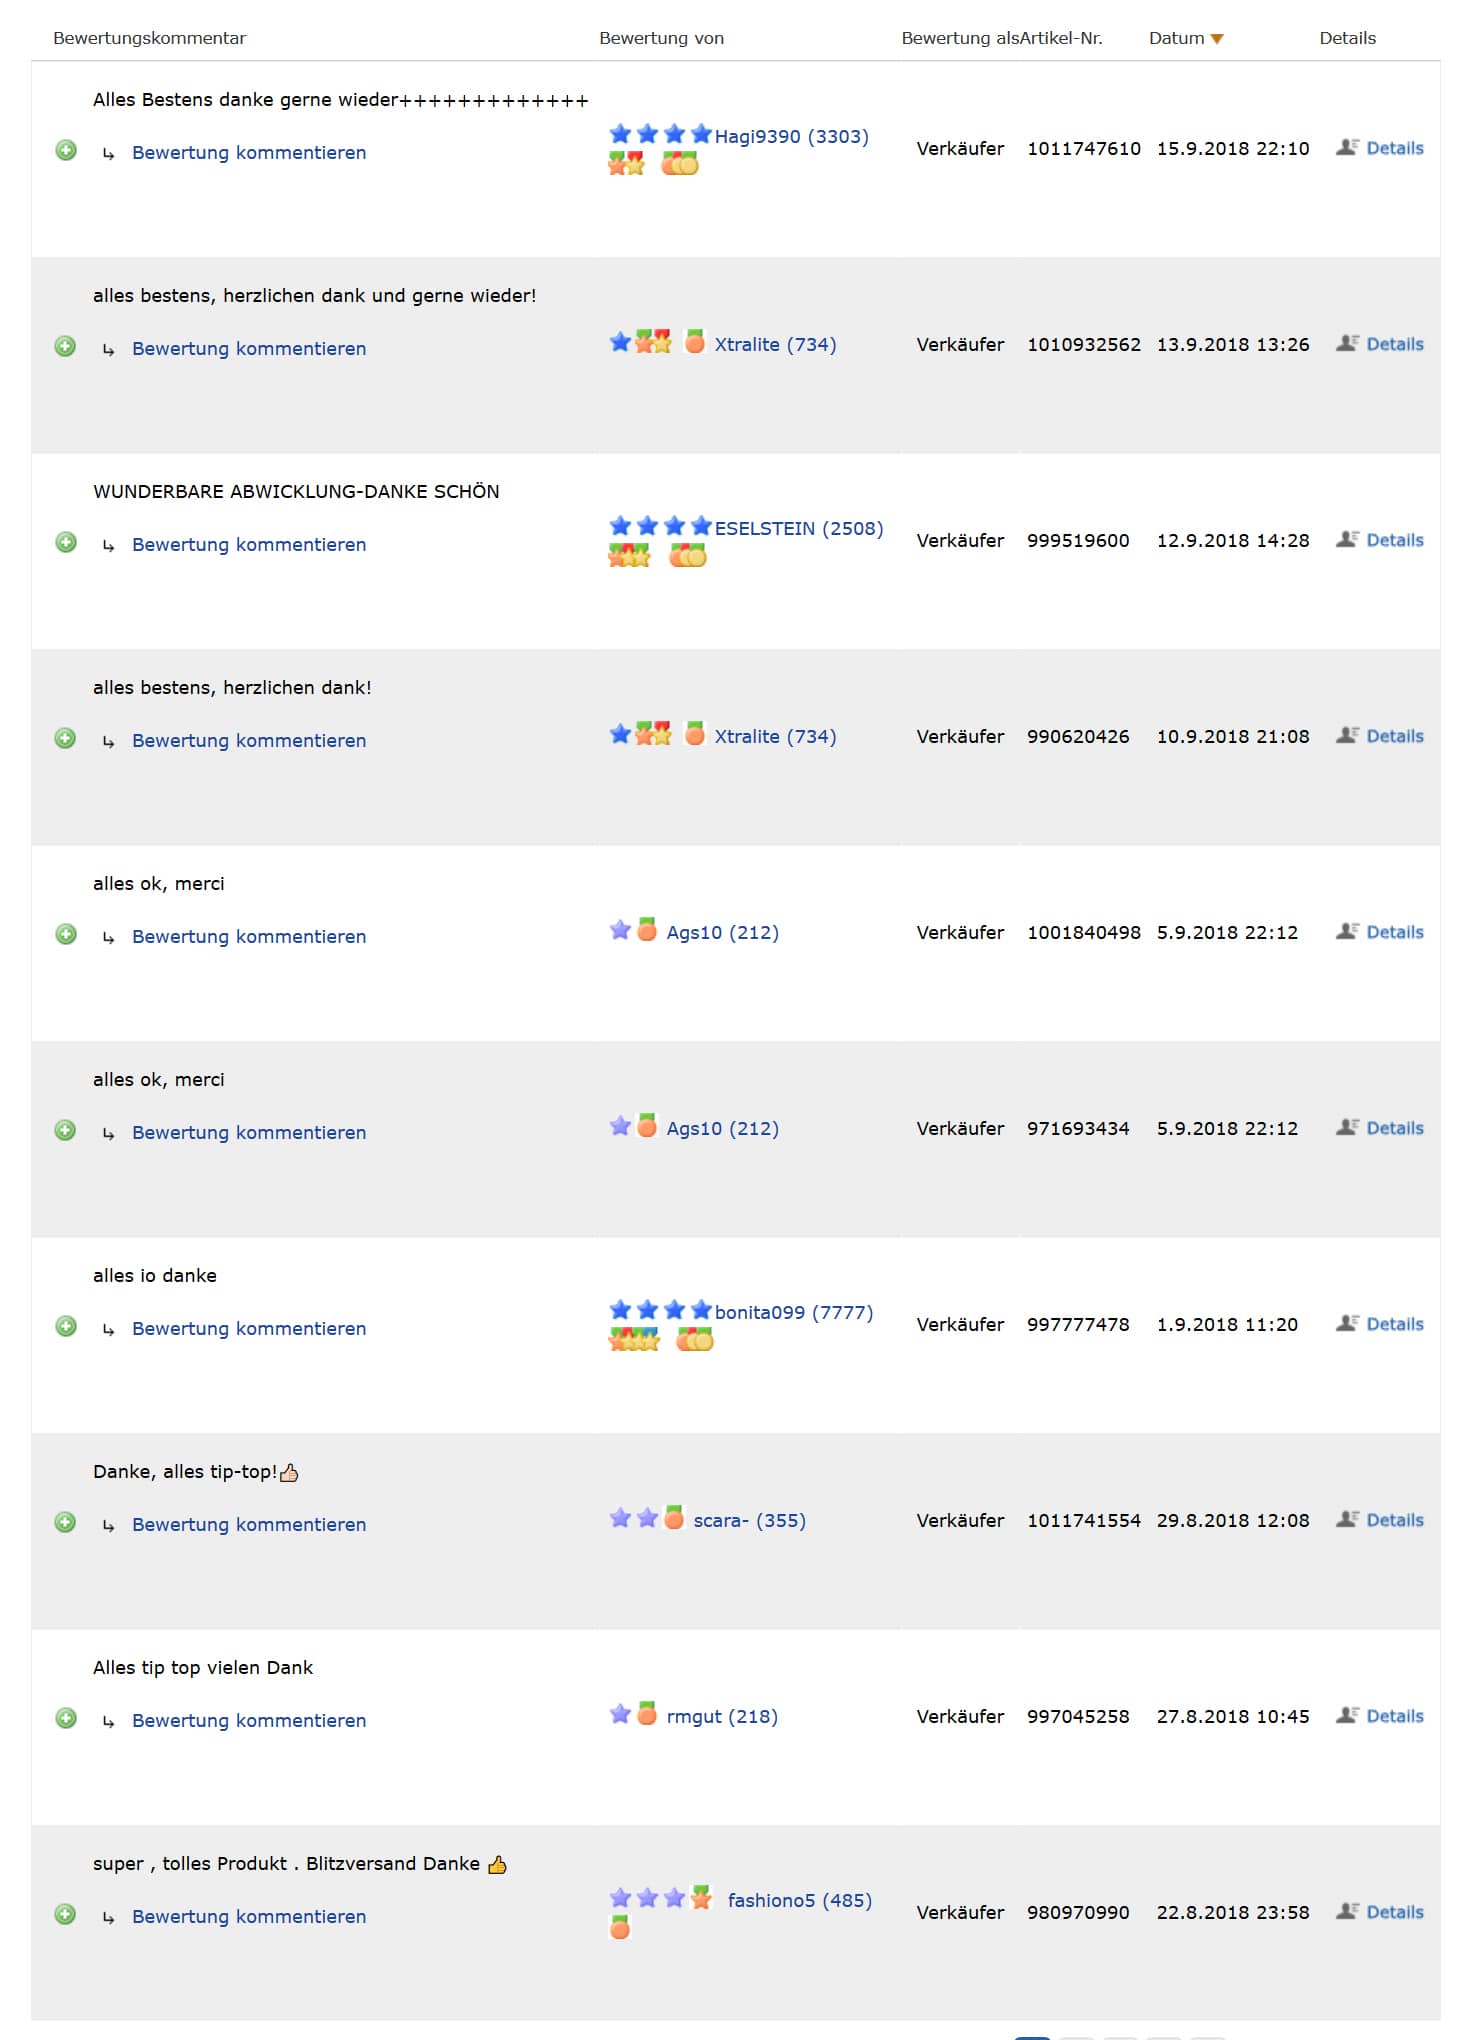Open Xtralite (734) profile from 13.9.2018 review

click(x=775, y=344)
